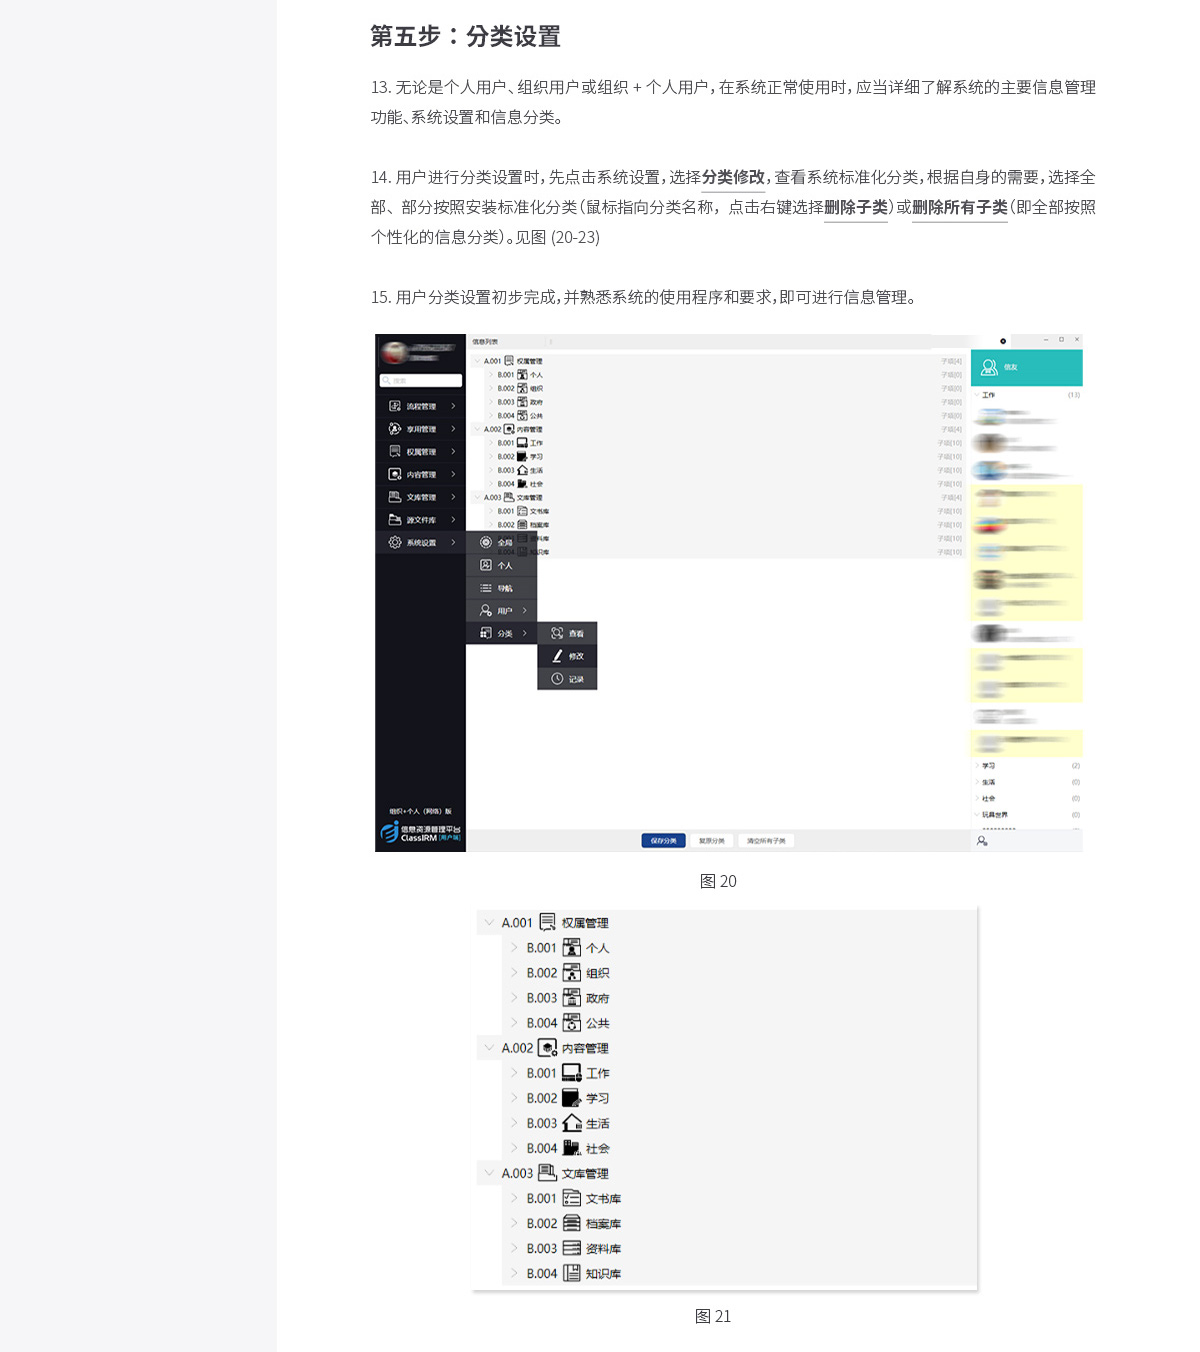Click the 生活 house icon in Figure 21
The height and width of the screenshot is (1352, 1200).
[571, 1123]
